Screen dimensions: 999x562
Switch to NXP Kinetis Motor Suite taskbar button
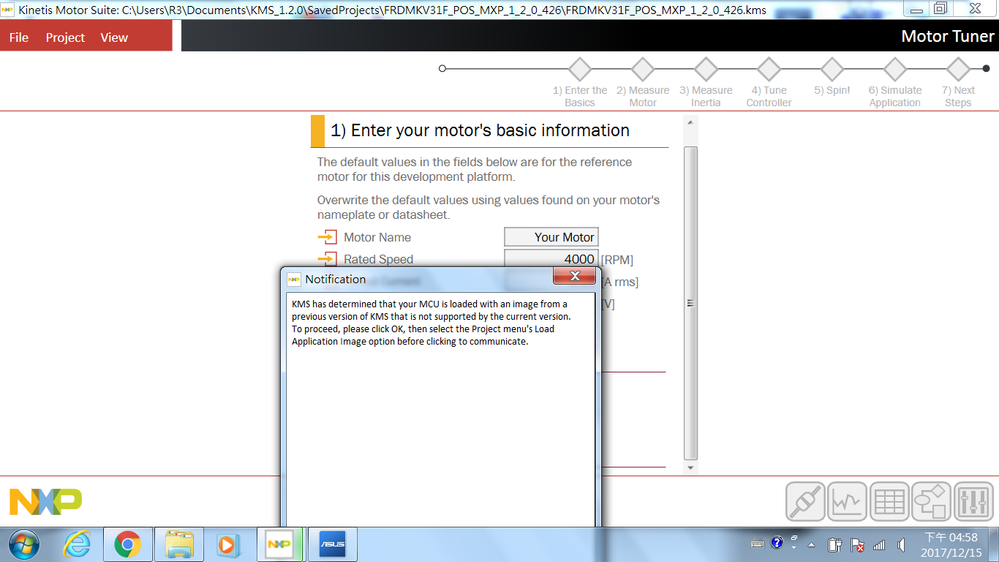(279, 545)
